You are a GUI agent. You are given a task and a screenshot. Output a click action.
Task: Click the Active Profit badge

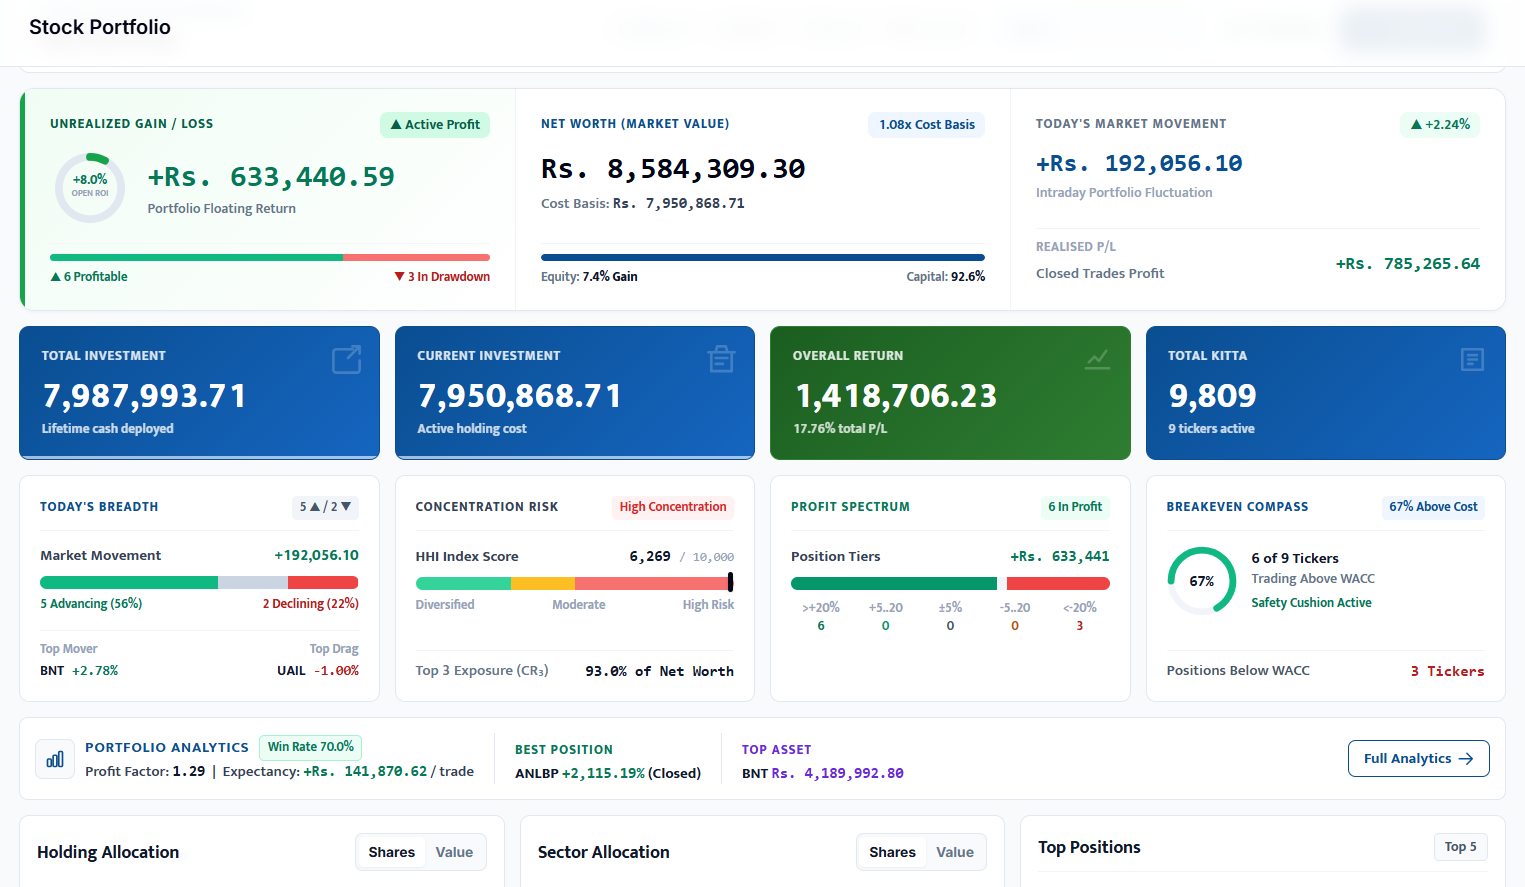435,125
